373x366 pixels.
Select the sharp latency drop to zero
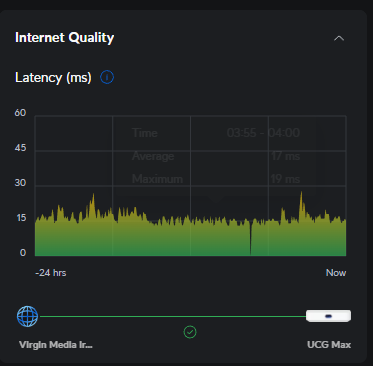click(x=251, y=240)
